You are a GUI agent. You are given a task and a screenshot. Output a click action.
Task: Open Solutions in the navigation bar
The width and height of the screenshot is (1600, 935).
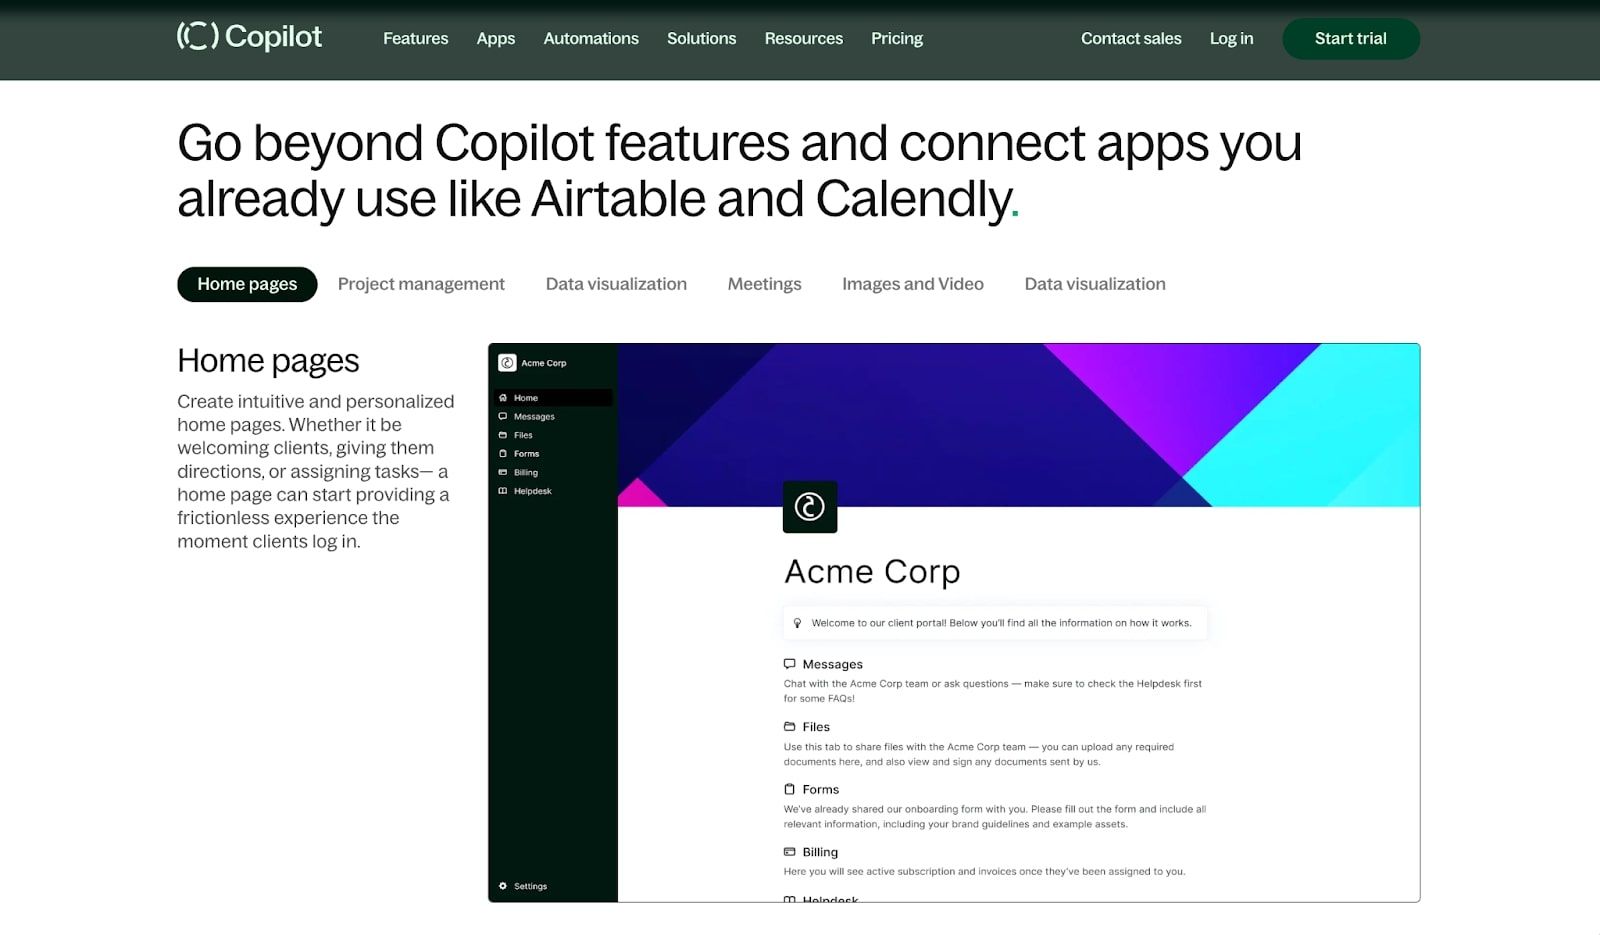(701, 38)
